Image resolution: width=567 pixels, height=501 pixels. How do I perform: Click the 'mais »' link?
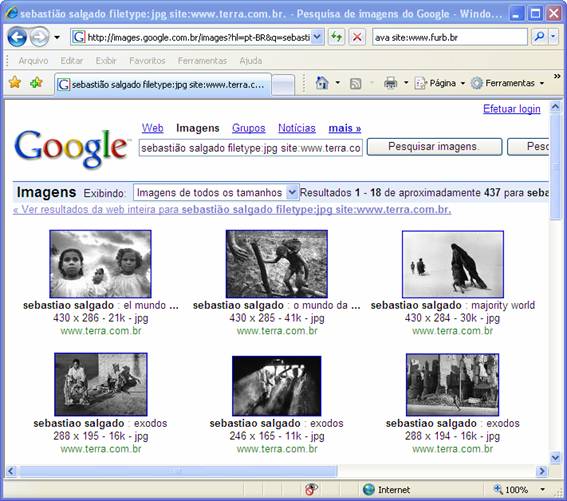[345, 128]
